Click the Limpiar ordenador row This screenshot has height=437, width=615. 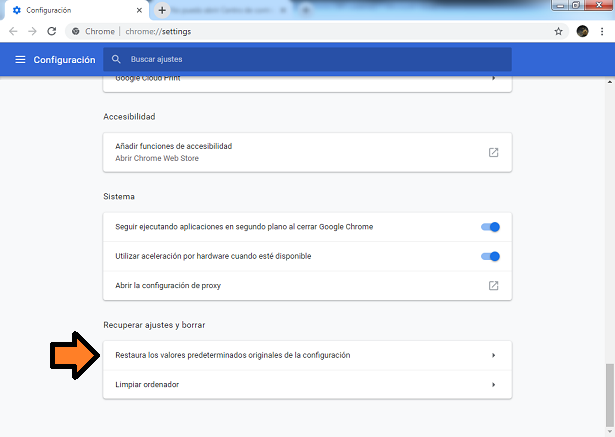click(x=307, y=384)
